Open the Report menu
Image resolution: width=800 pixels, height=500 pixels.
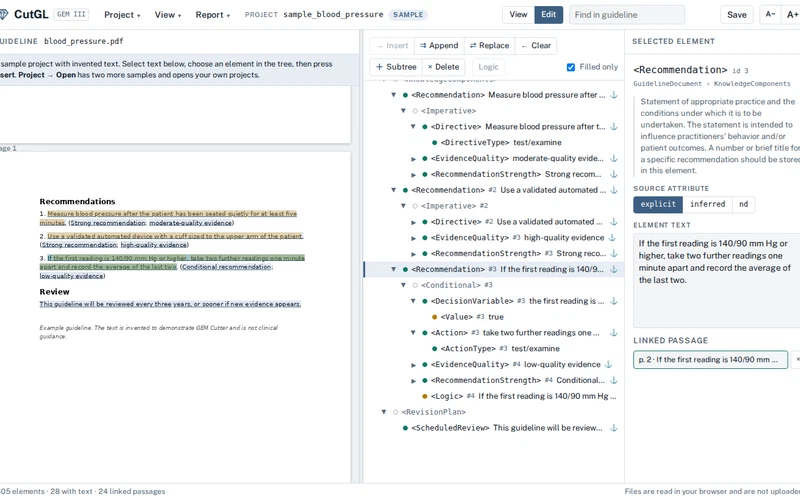(212, 15)
